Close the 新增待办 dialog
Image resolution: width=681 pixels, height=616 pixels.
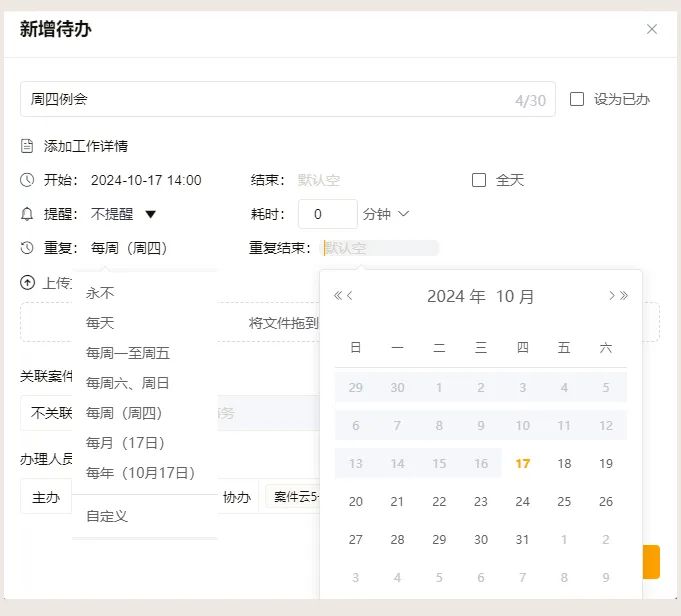[652, 29]
